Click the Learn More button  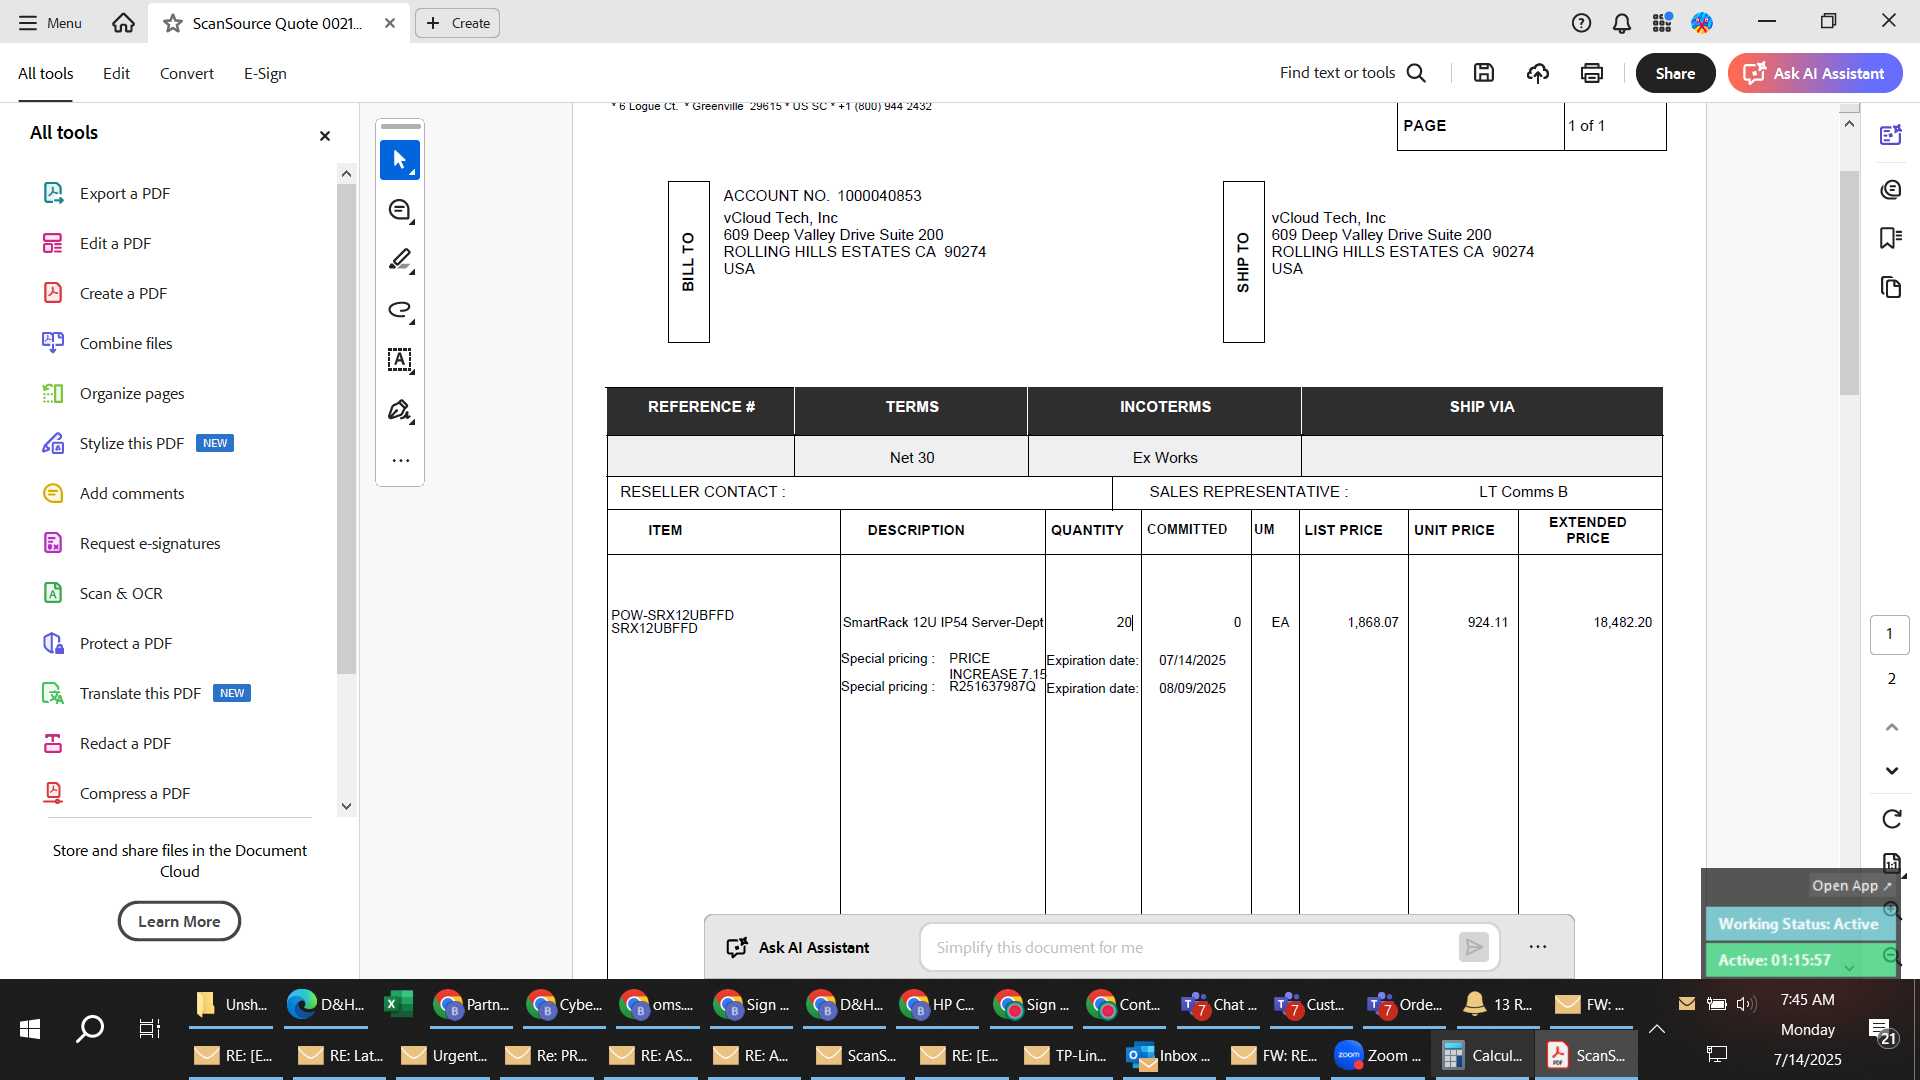(179, 921)
